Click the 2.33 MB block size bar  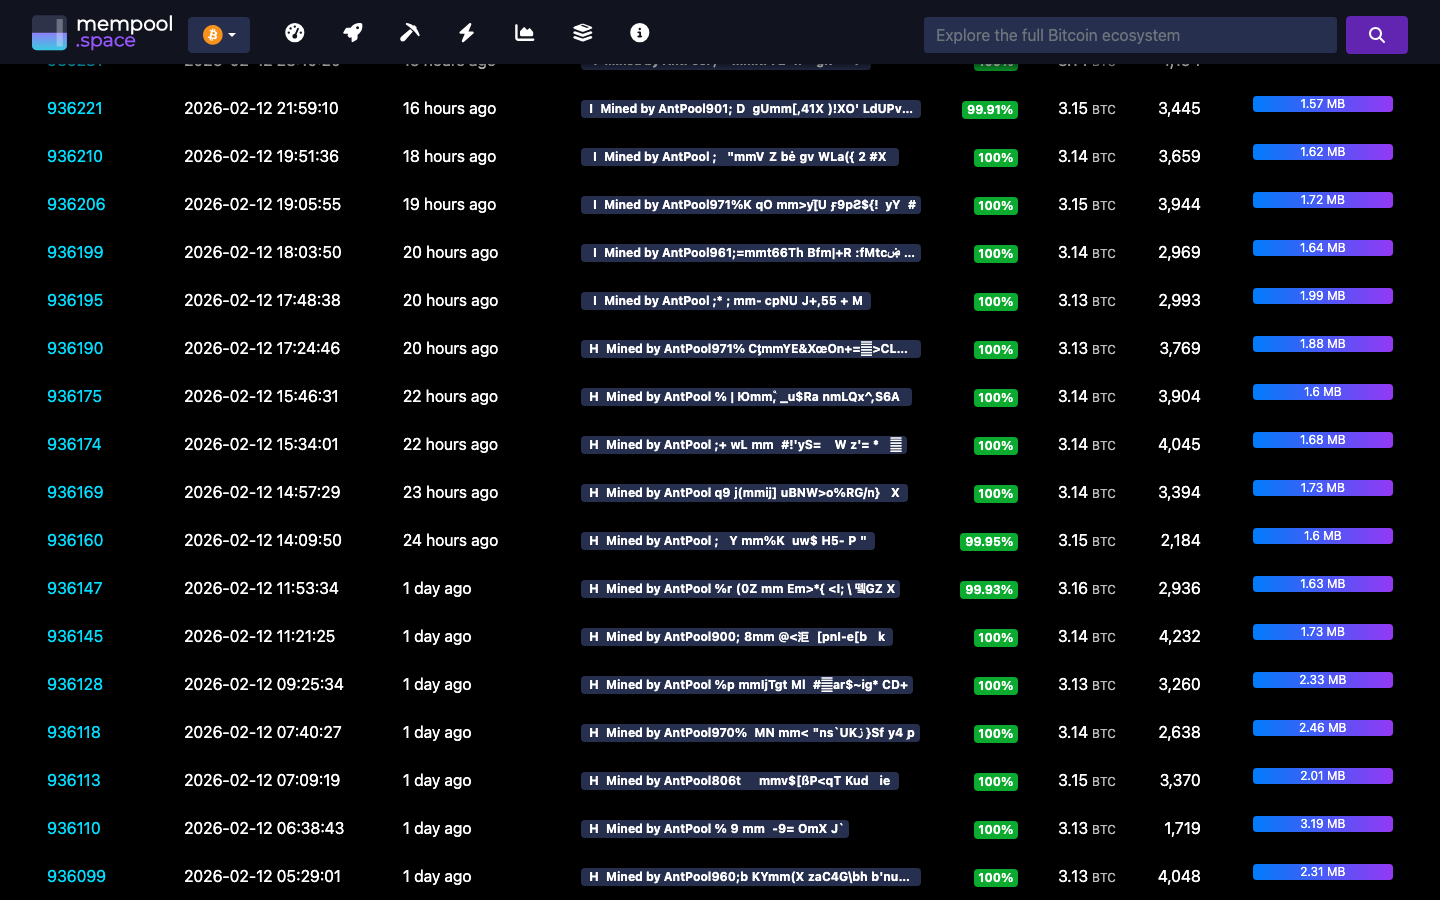1322,679
